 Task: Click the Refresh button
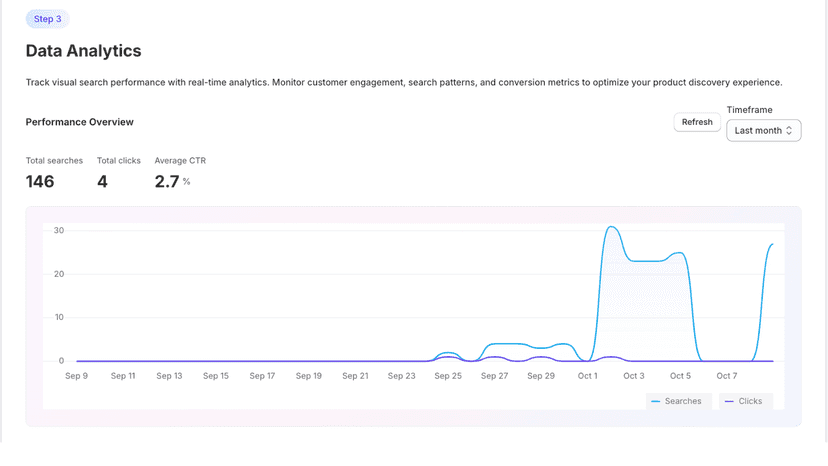pyautogui.click(x=697, y=122)
